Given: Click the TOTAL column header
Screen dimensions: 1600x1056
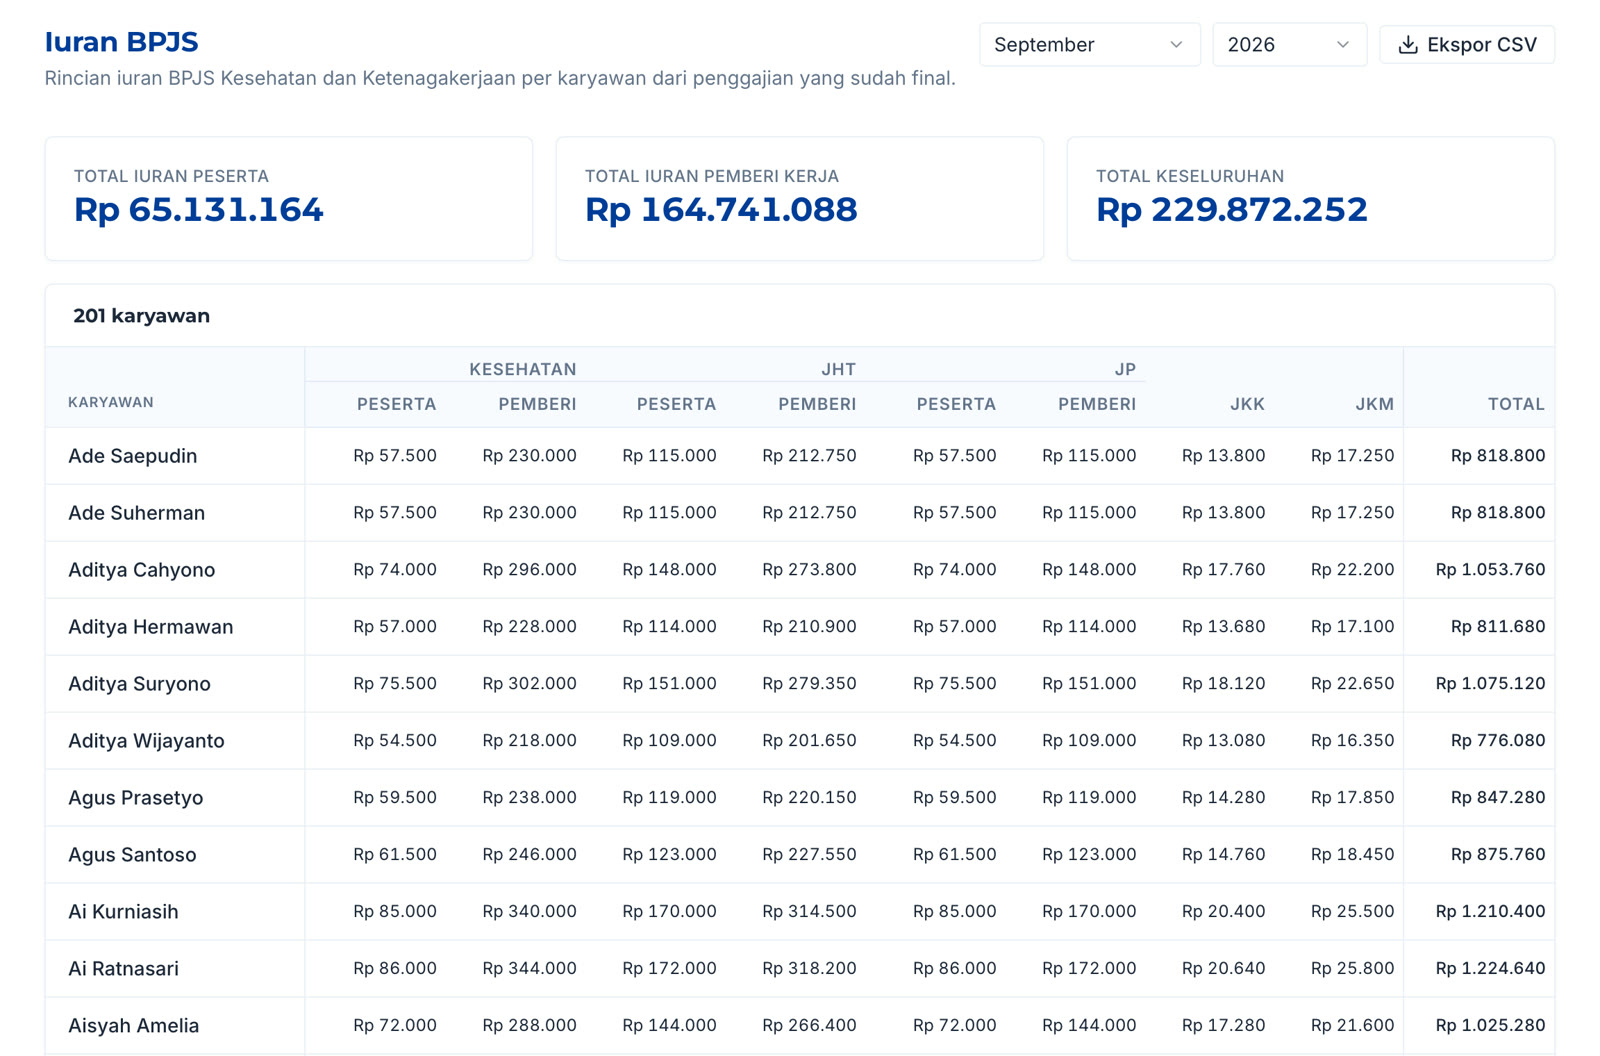Looking at the screenshot, I should pos(1516,404).
